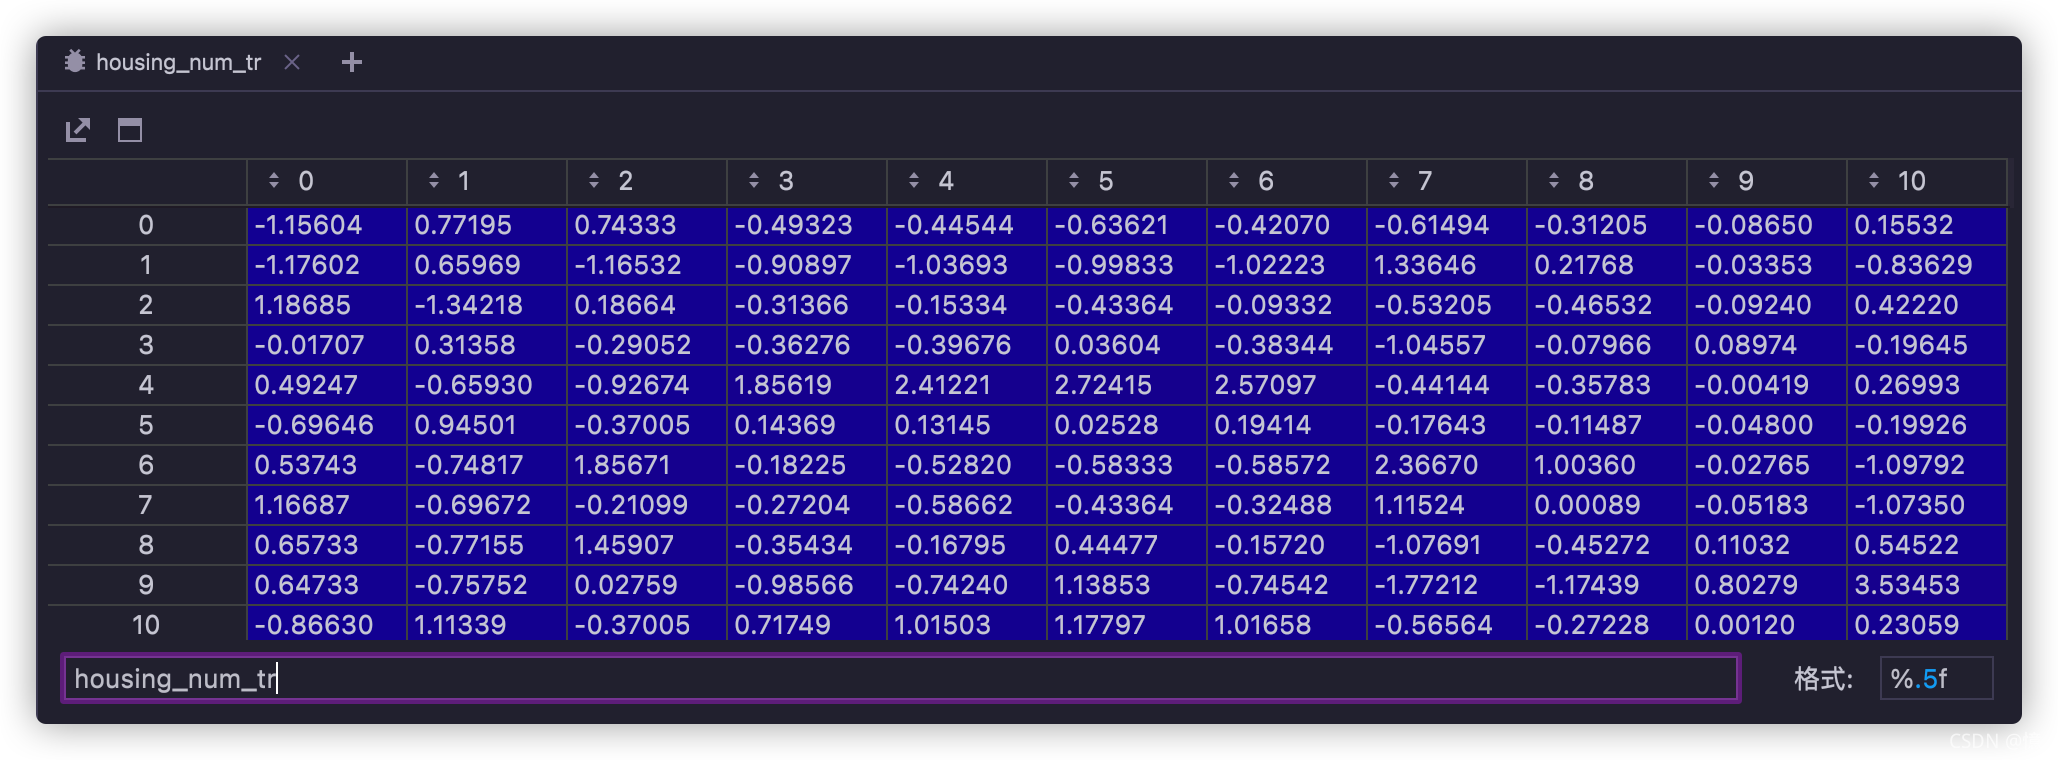Select row index 10
The image size is (2058, 760).
146,625
